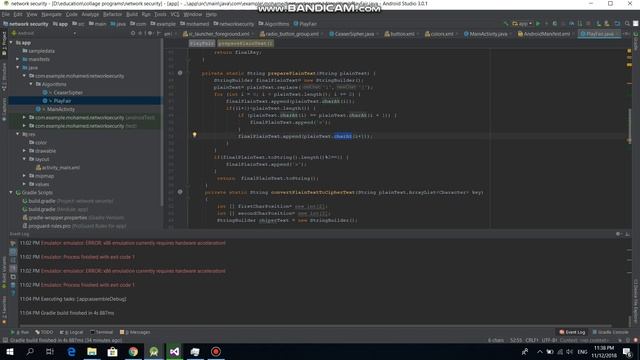Image resolution: width=640 pixels, height=360 pixels.
Task: Open the Messages tool window
Action: coord(135,332)
